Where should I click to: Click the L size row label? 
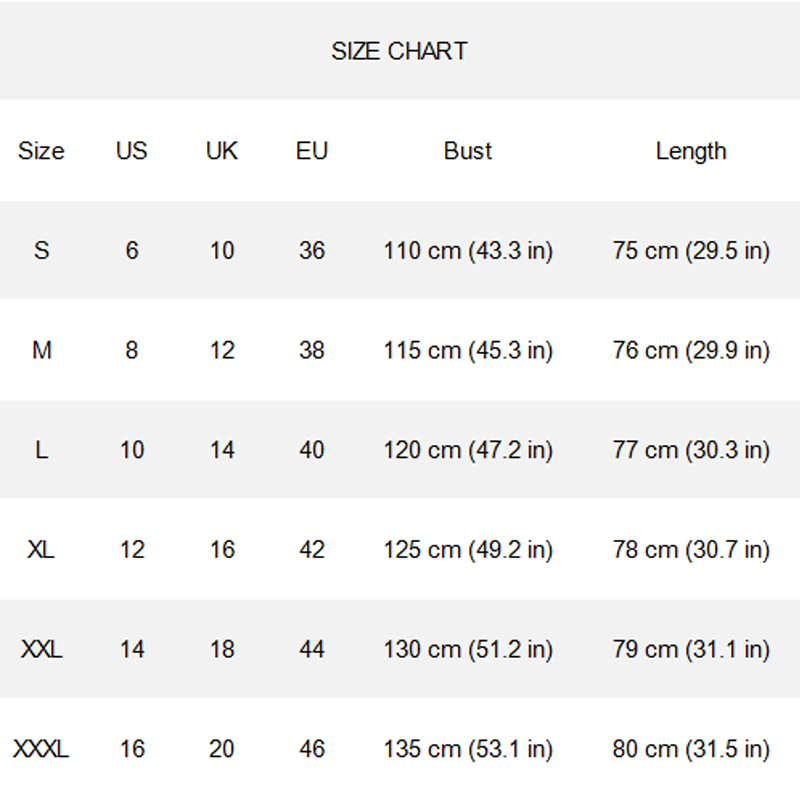point(42,450)
